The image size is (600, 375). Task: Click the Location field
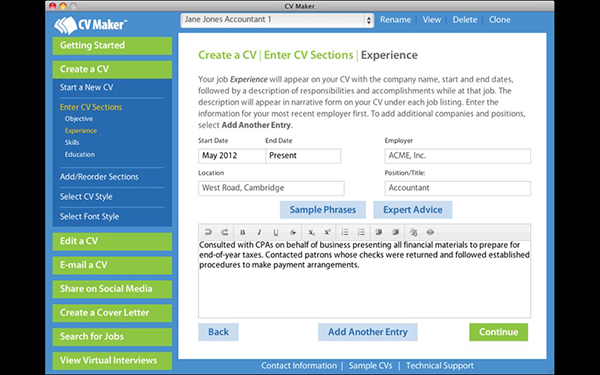(x=271, y=188)
